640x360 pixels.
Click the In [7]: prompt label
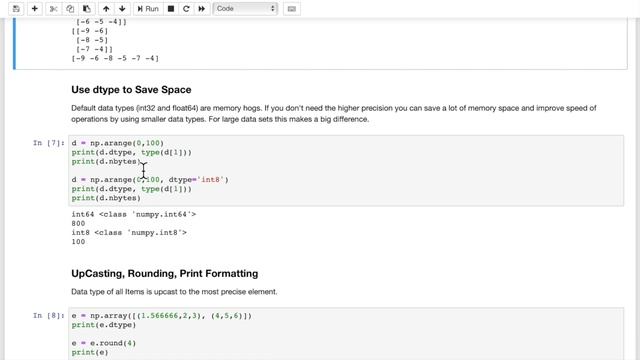pos(49,143)
